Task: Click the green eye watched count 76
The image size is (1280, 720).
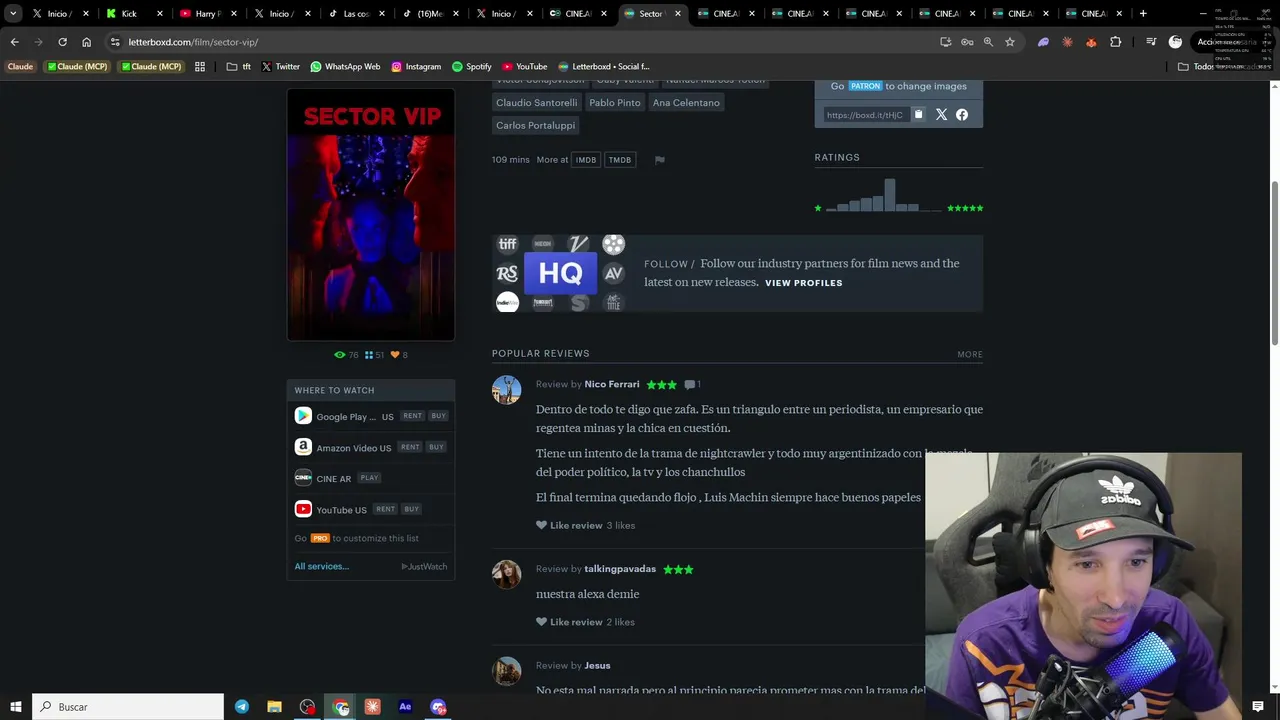Action: point(346,355)
